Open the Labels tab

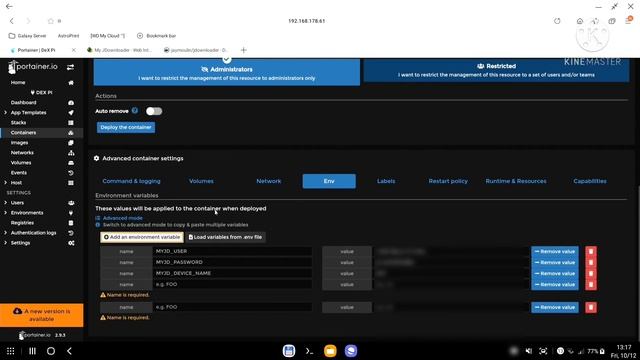coord(386,181)
